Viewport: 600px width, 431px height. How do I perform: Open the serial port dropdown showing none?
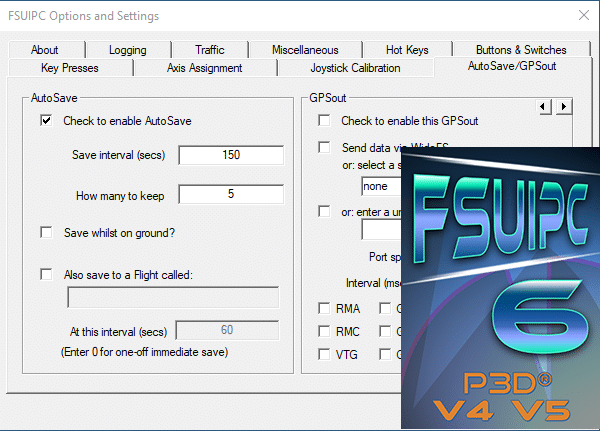[382, 185]
